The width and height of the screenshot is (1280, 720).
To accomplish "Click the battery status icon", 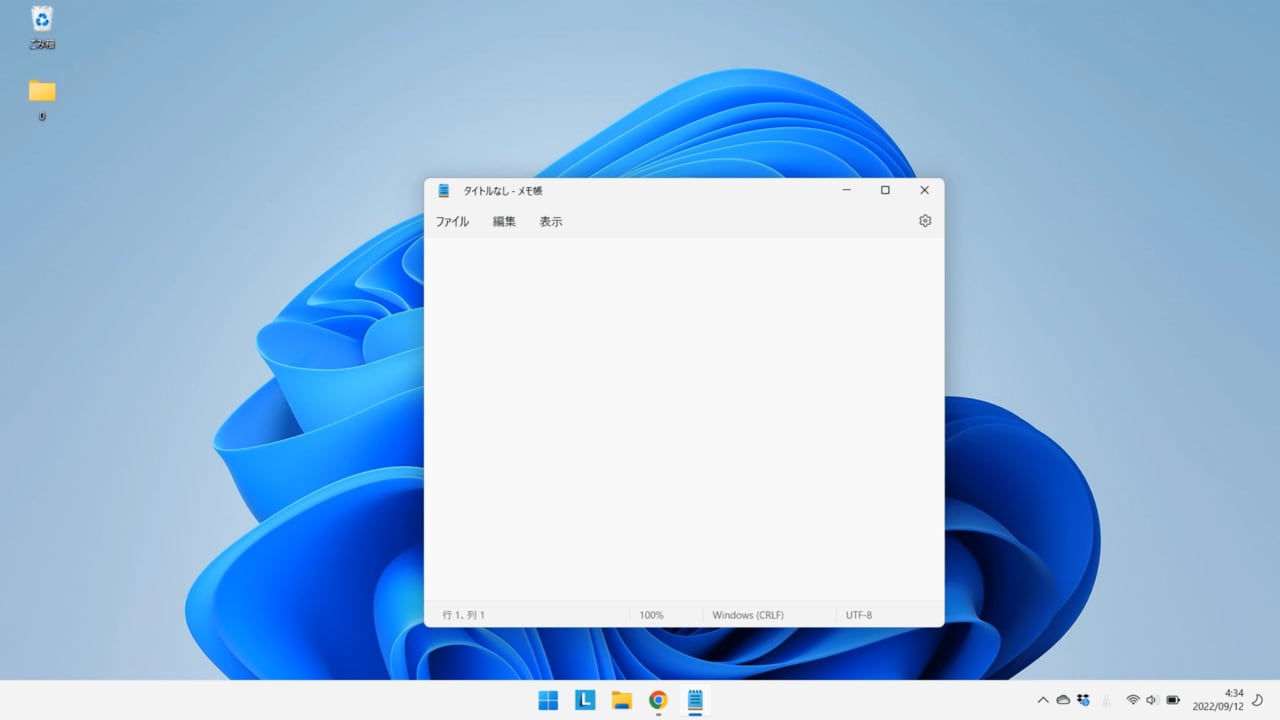I will [x=1173, y=700].
